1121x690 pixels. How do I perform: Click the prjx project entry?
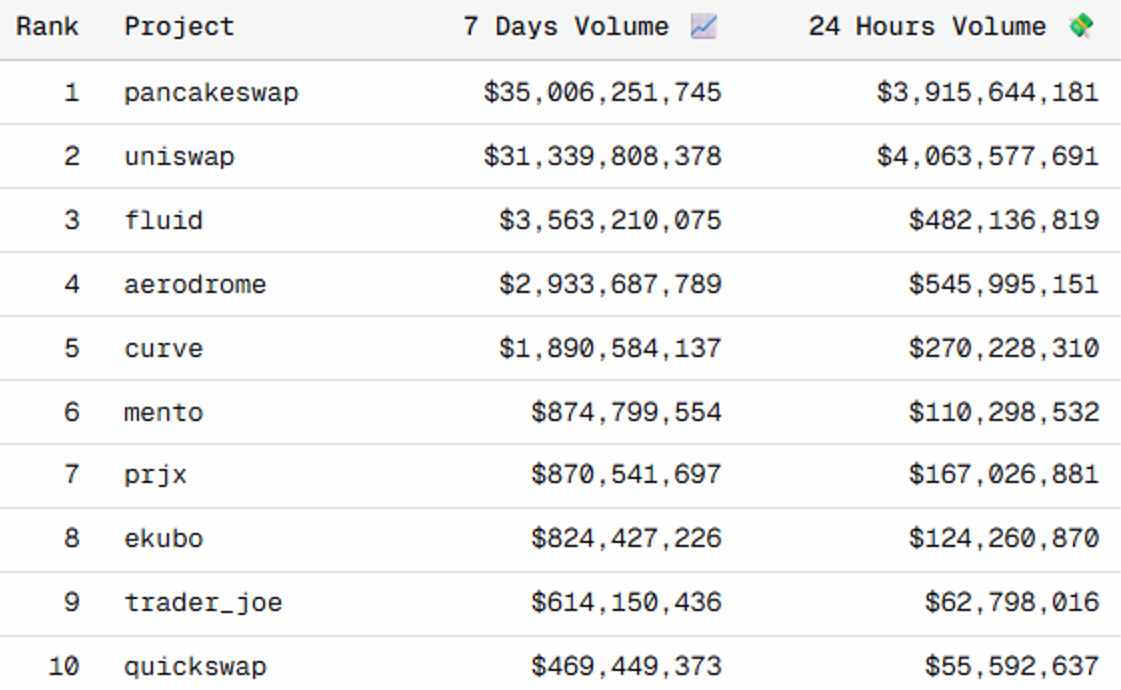[155, 475]
